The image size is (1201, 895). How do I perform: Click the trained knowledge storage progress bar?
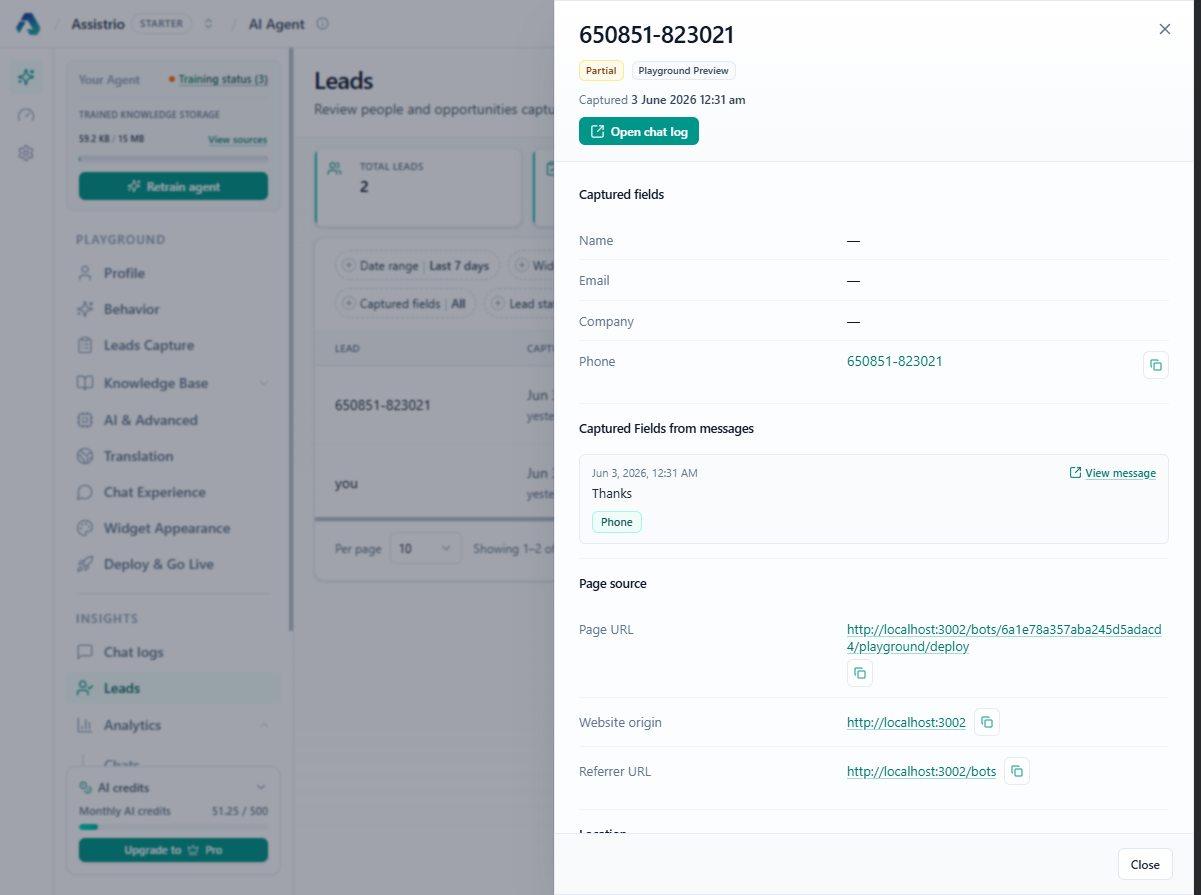[x=173, y=158]
